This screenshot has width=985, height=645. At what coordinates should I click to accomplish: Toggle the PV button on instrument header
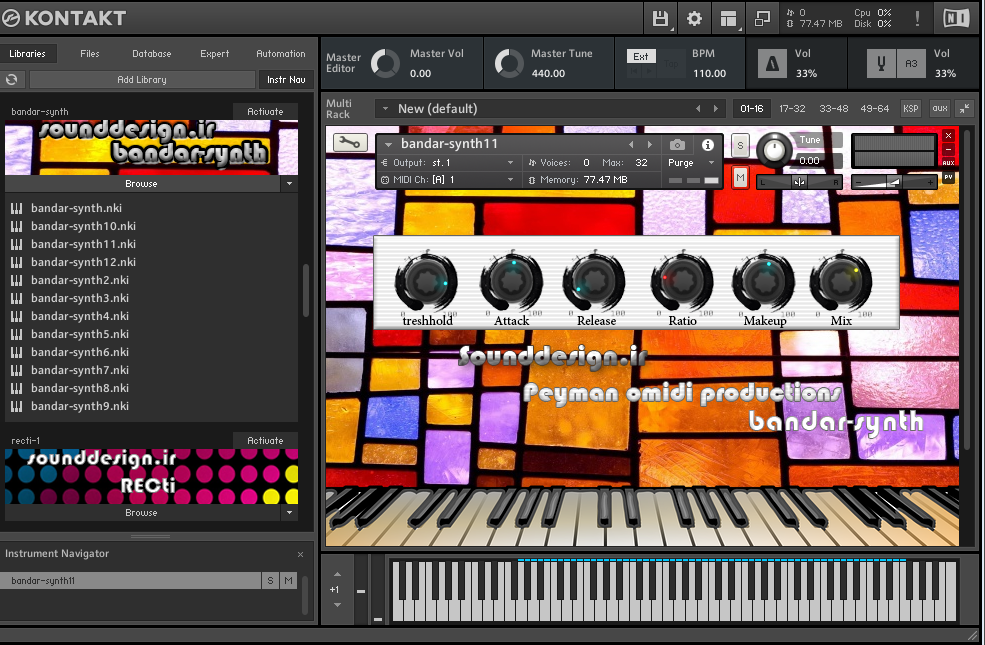click(949, 177)
